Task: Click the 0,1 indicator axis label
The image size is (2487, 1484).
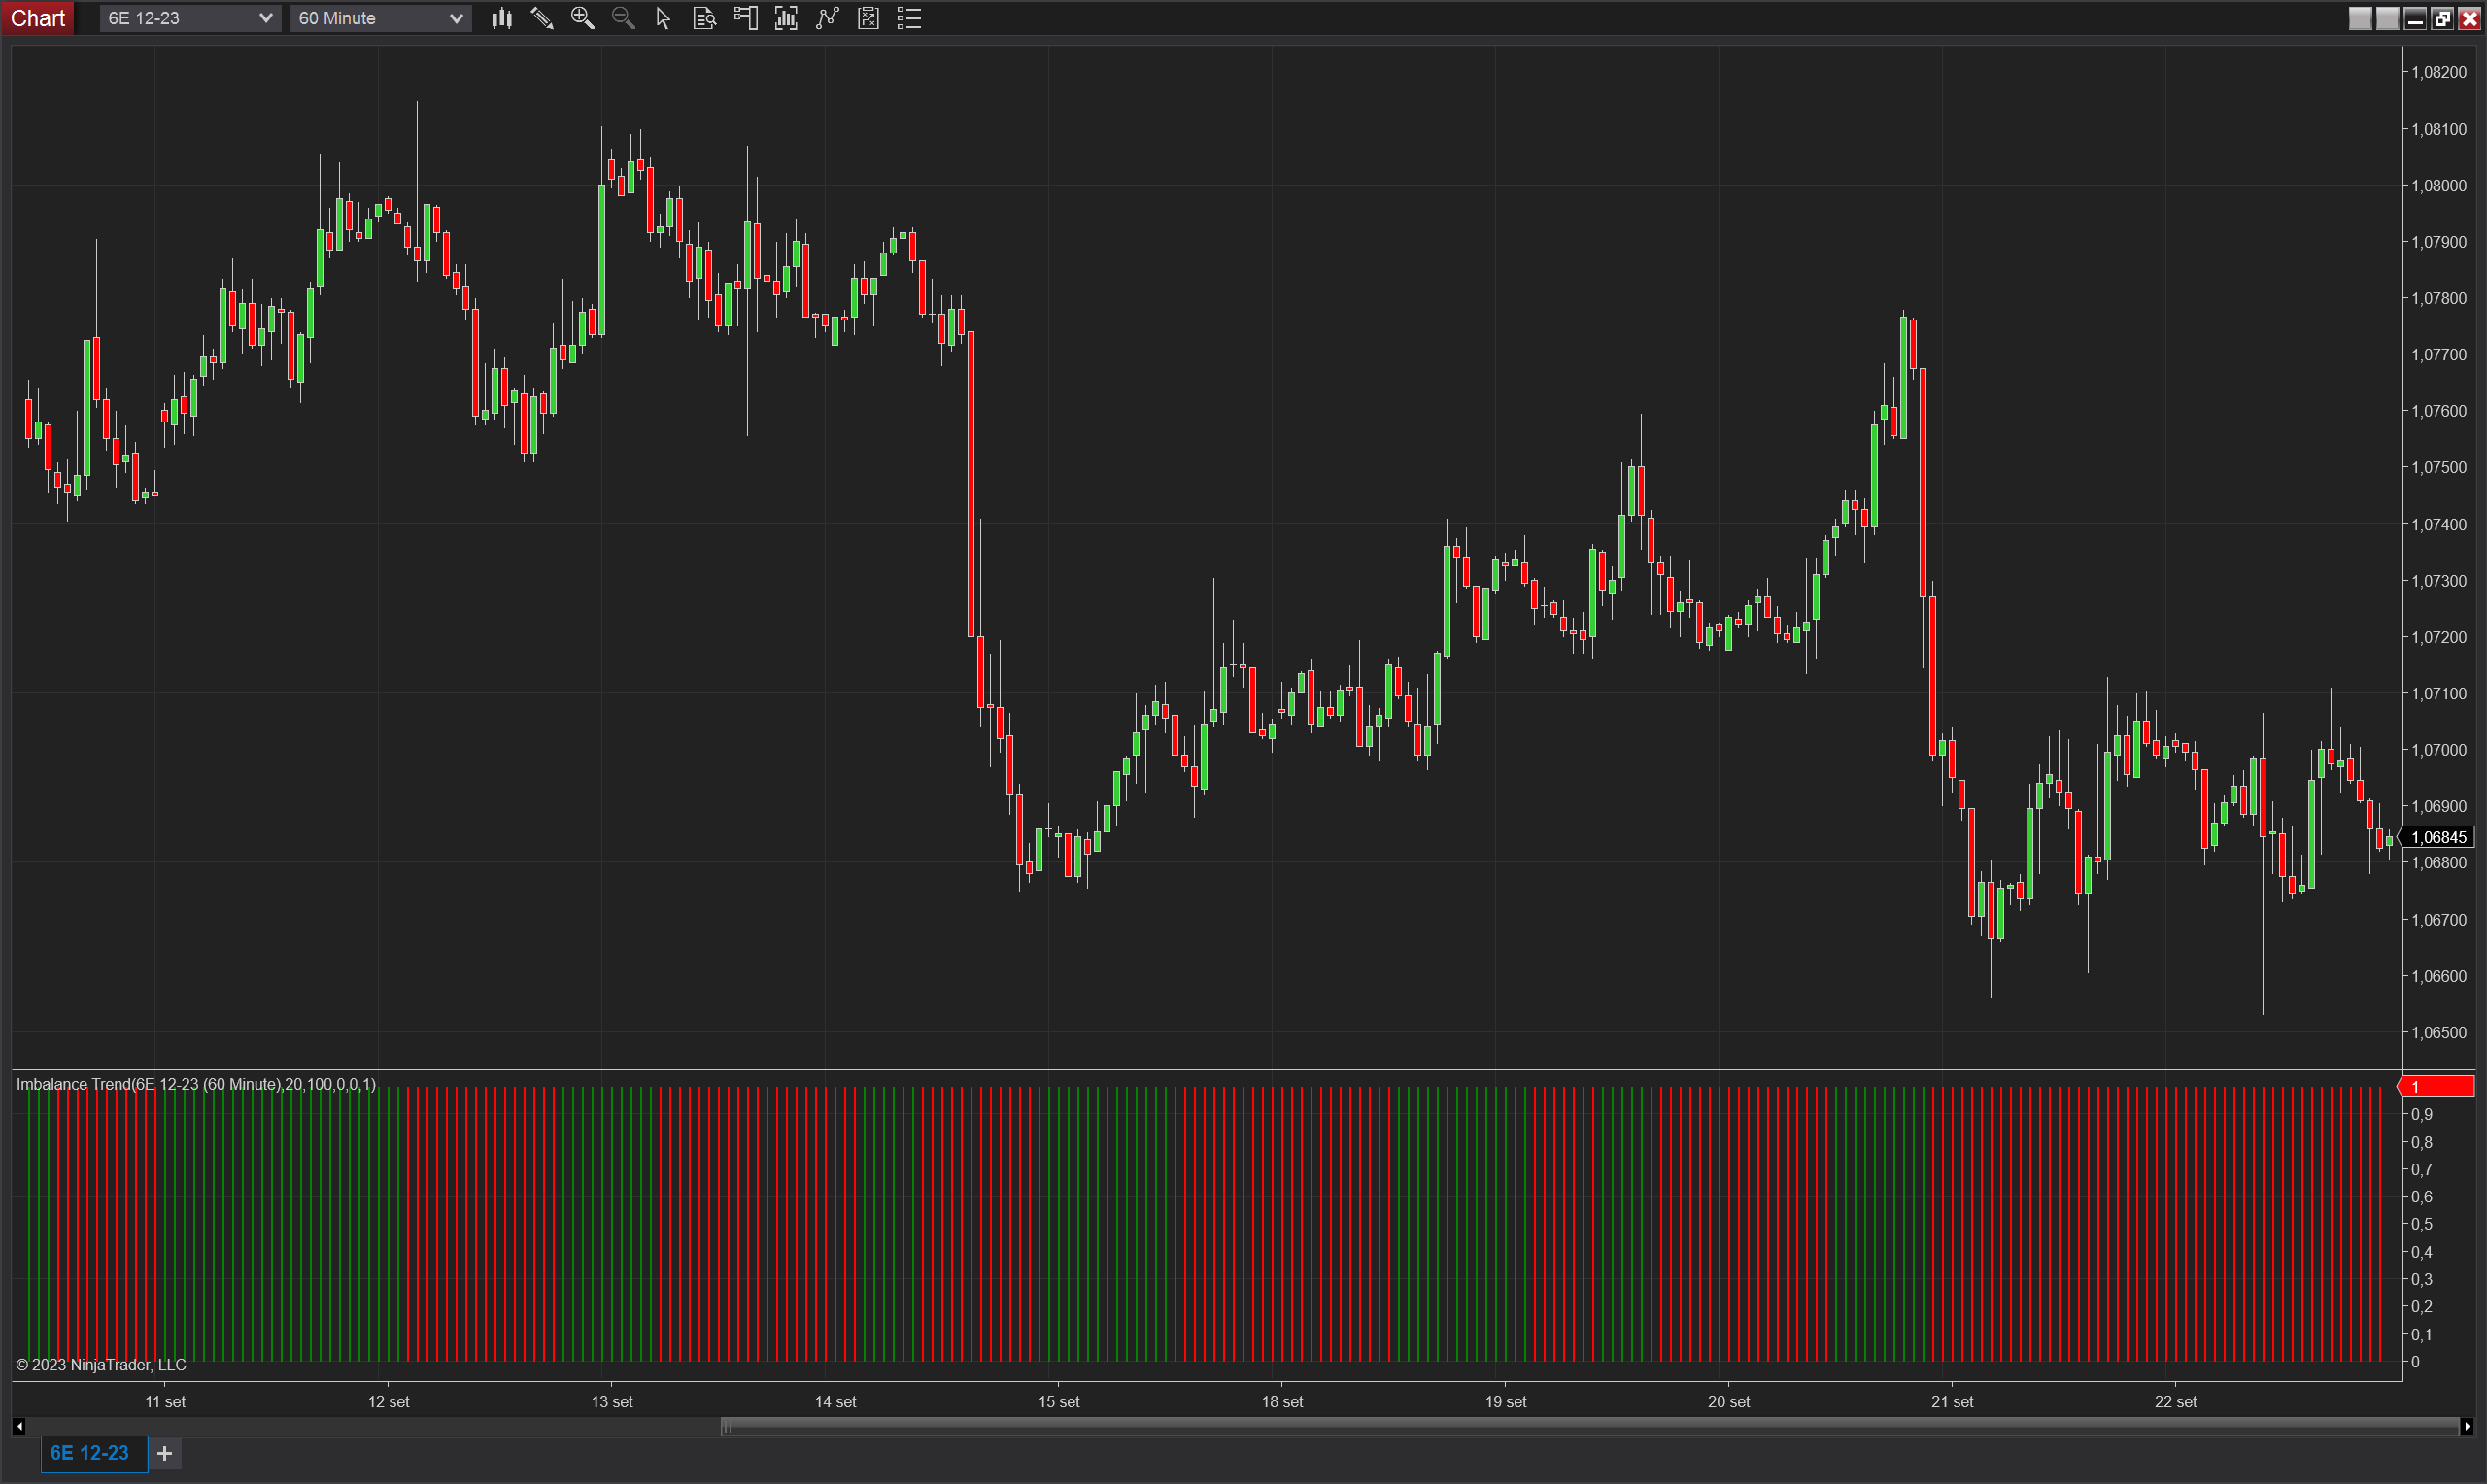Action: point(2421,1334)
